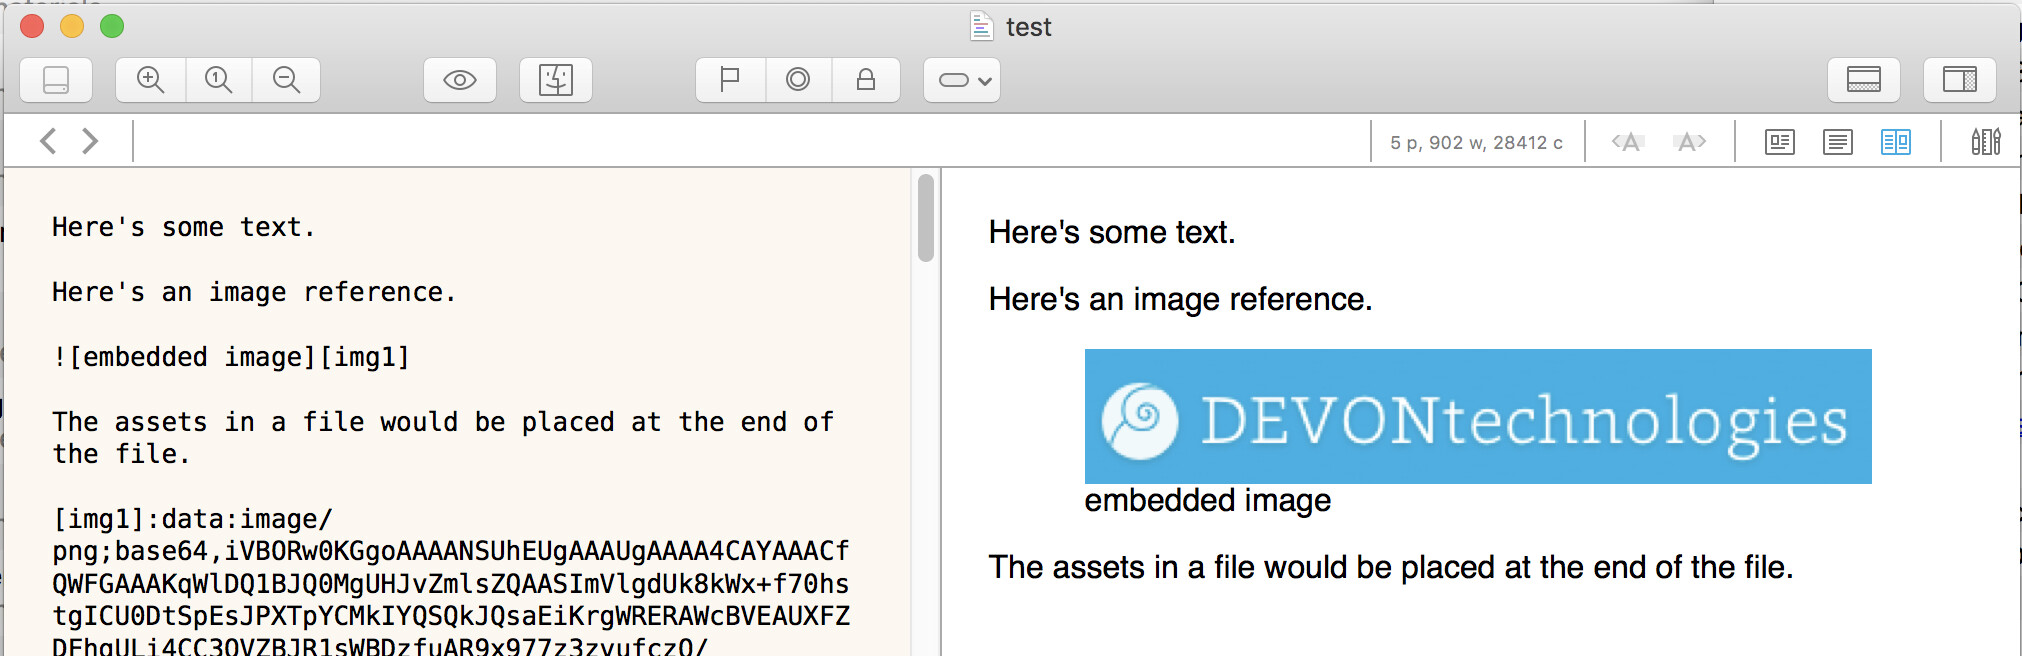Click preview text 'Here's an image reference.'
This screenshot has width=2022, height=656.
pyautogui.click(x=1180, y=299)
